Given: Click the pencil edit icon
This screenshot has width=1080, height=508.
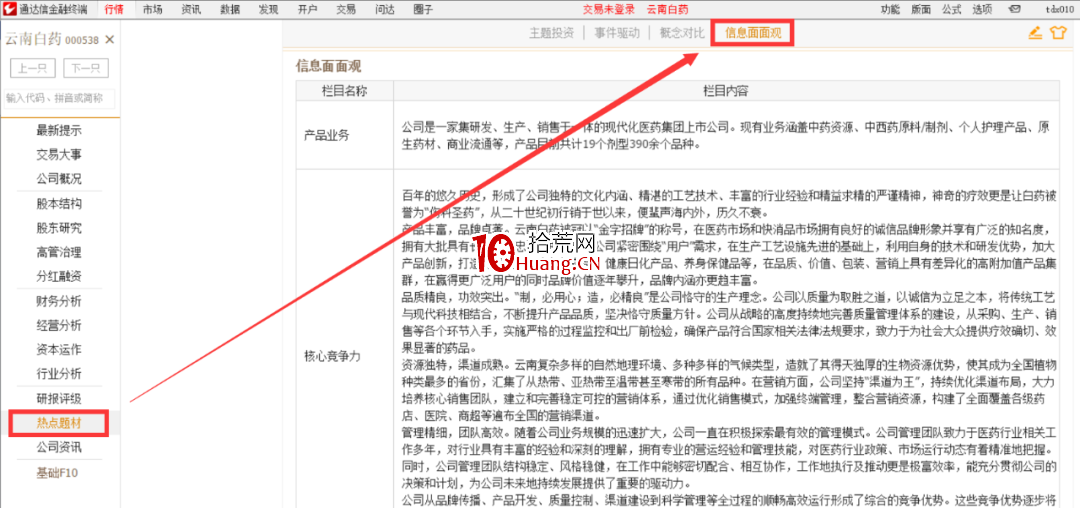Looking at the screenshot, I should [x=1035, y=33].
